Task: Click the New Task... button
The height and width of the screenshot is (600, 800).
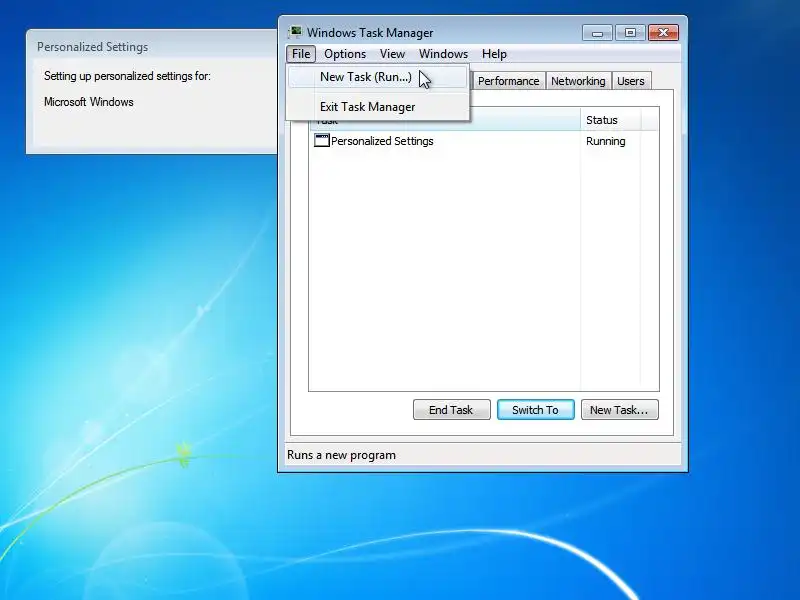Action: 619,410
